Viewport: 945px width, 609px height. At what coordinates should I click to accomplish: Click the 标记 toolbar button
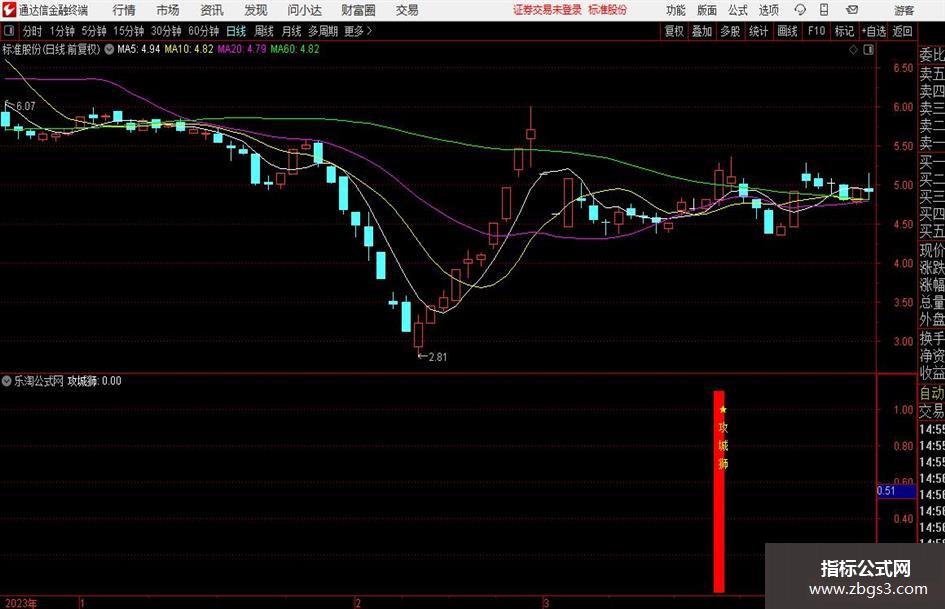844,31
